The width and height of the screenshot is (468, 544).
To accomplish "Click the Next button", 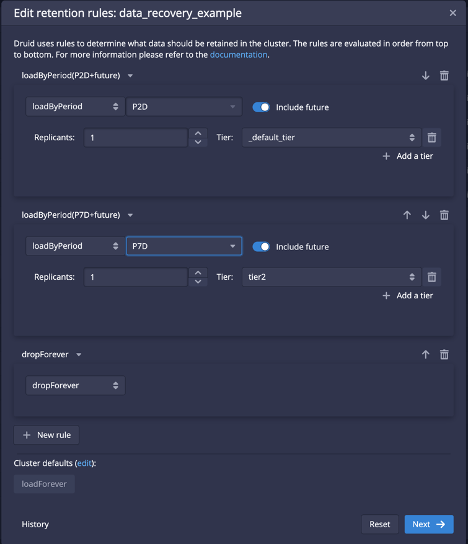I will pyautogui.click(x=429, y=524).
